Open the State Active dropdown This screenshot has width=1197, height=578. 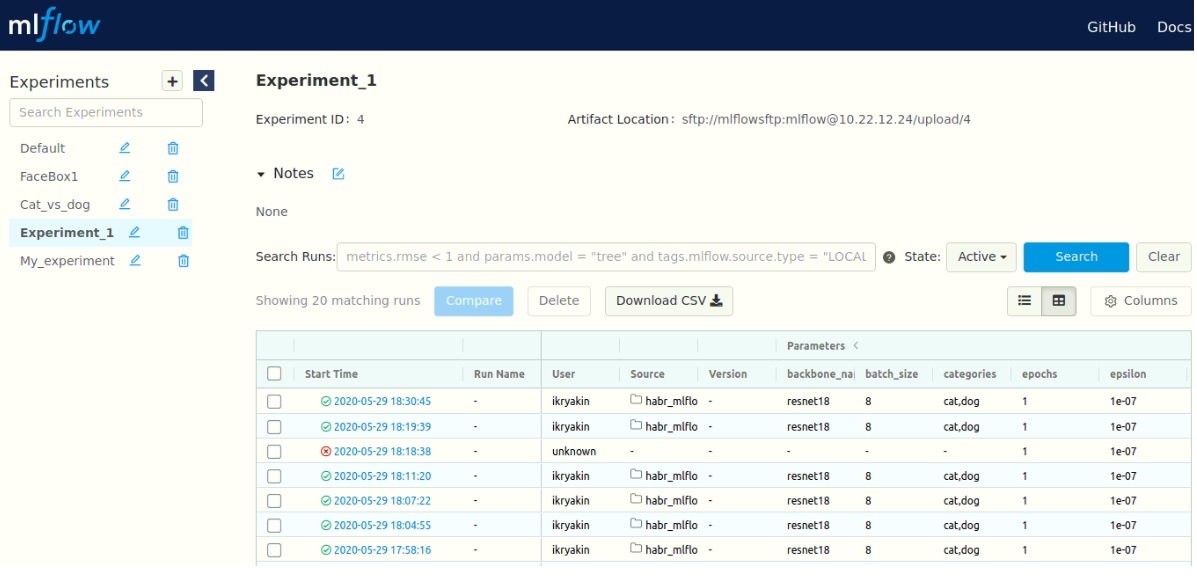981,257
